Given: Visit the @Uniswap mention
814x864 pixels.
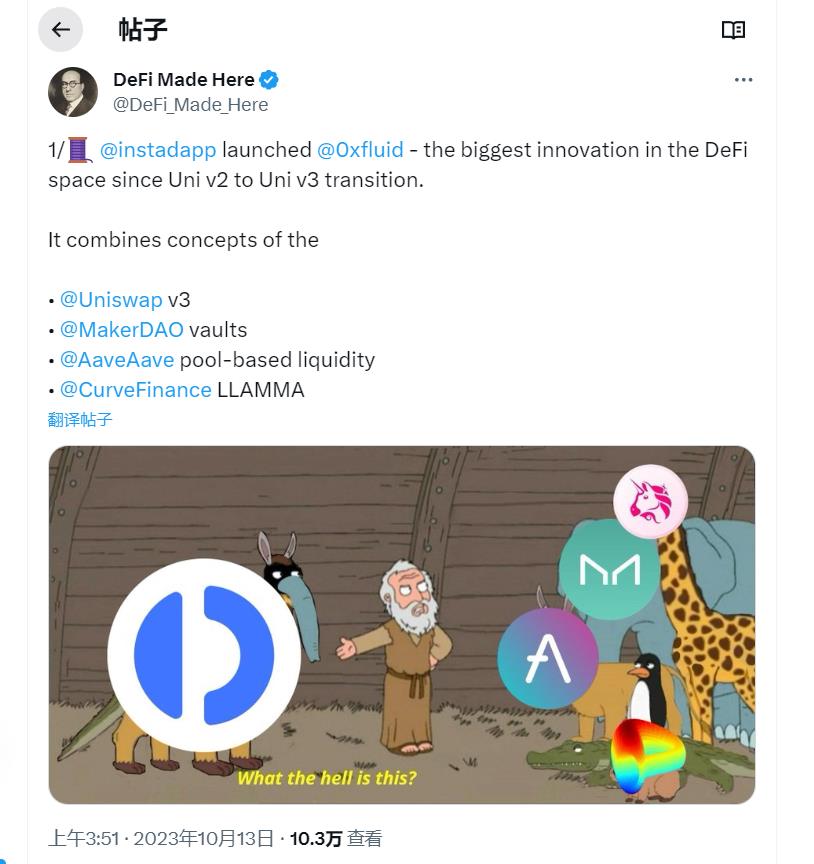Looking at the screenshot, I should (110, 300).
